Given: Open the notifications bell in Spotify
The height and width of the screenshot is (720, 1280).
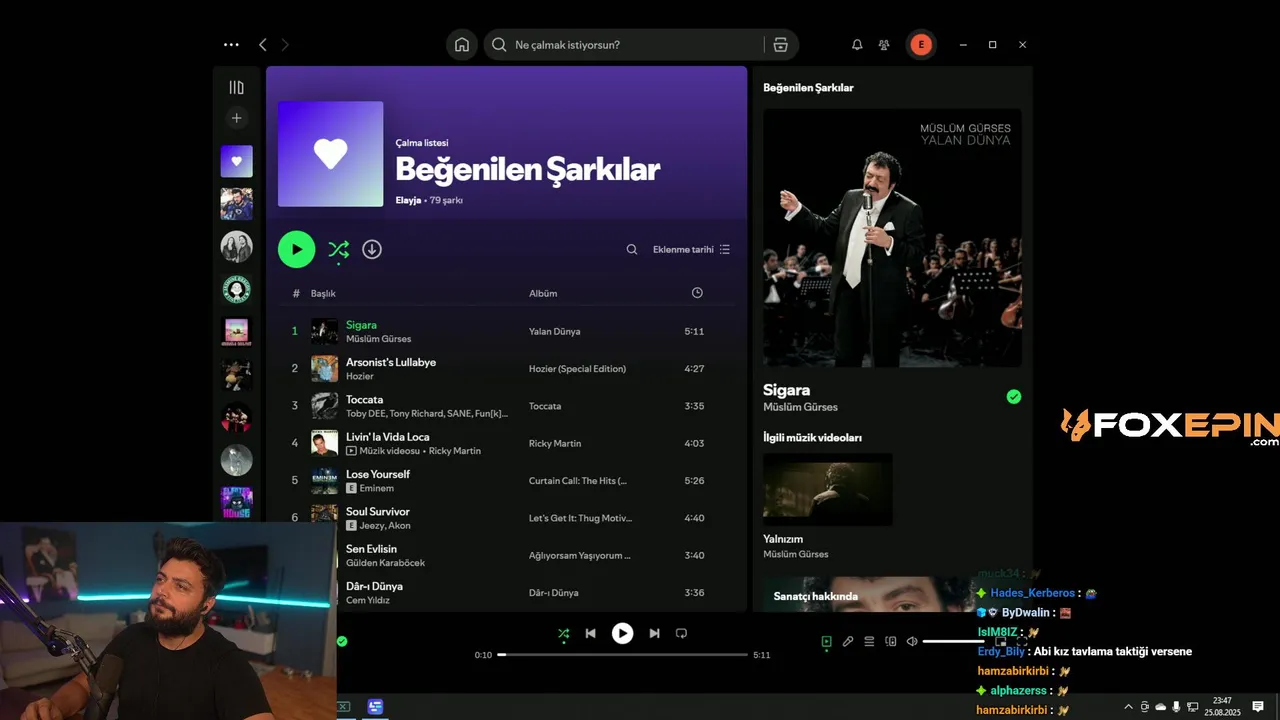Looking at the screenshot, I should click(857, 45).
